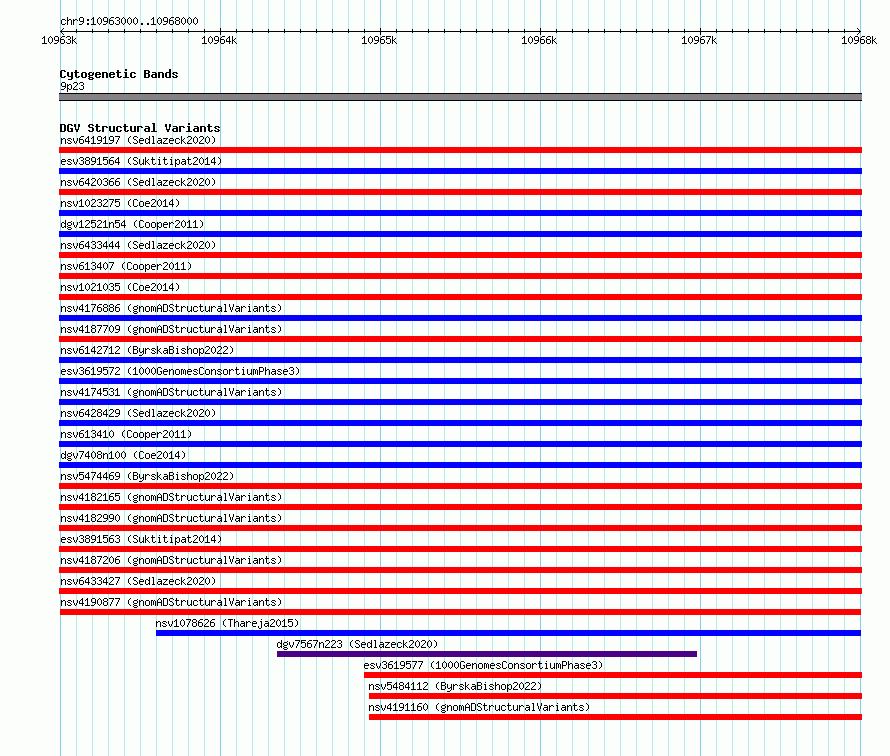Select the blue esv3891564 variant bar
Screen dimensions: 890x756
(460, 171)
